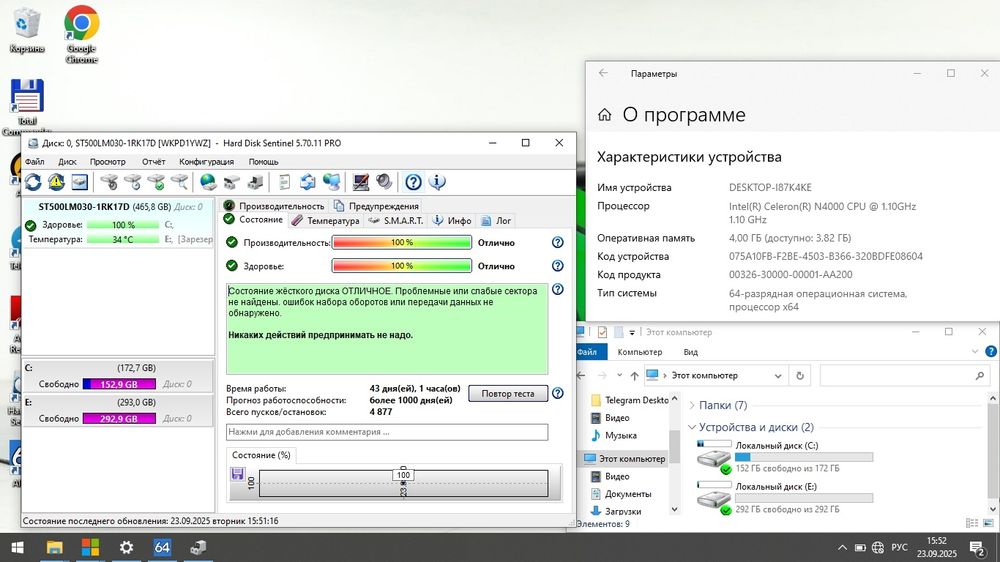Click the home icon in Параметры window
The width and height of the screenshot is (1000, 562).
[x=605, y=115]
